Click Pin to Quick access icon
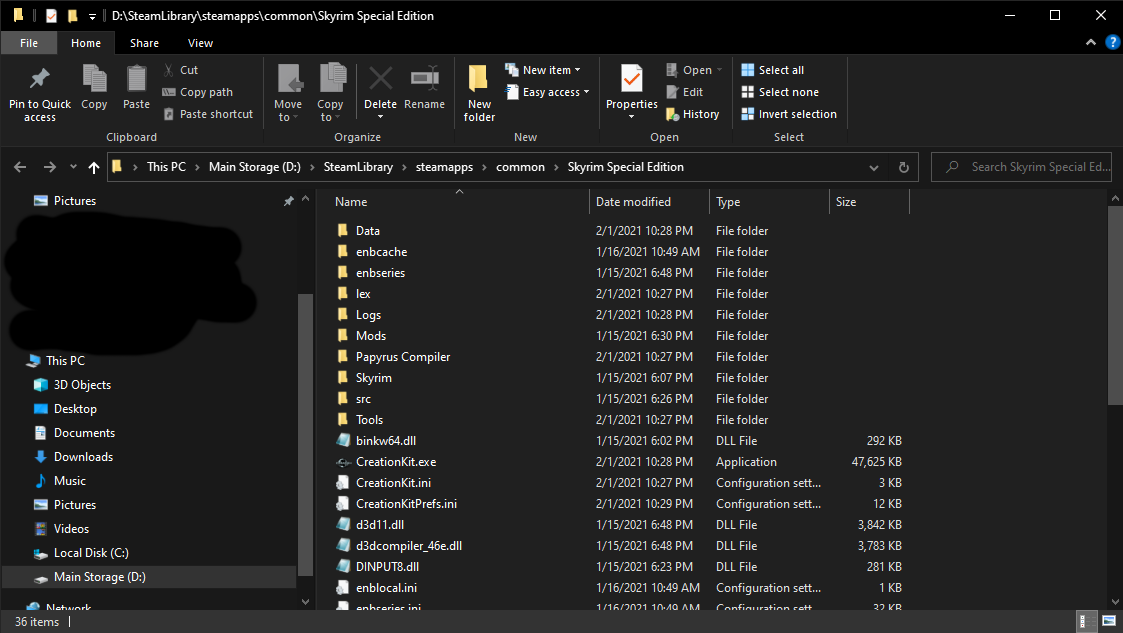Viewport: 1123px width, 633px height. tap(39, 79)
